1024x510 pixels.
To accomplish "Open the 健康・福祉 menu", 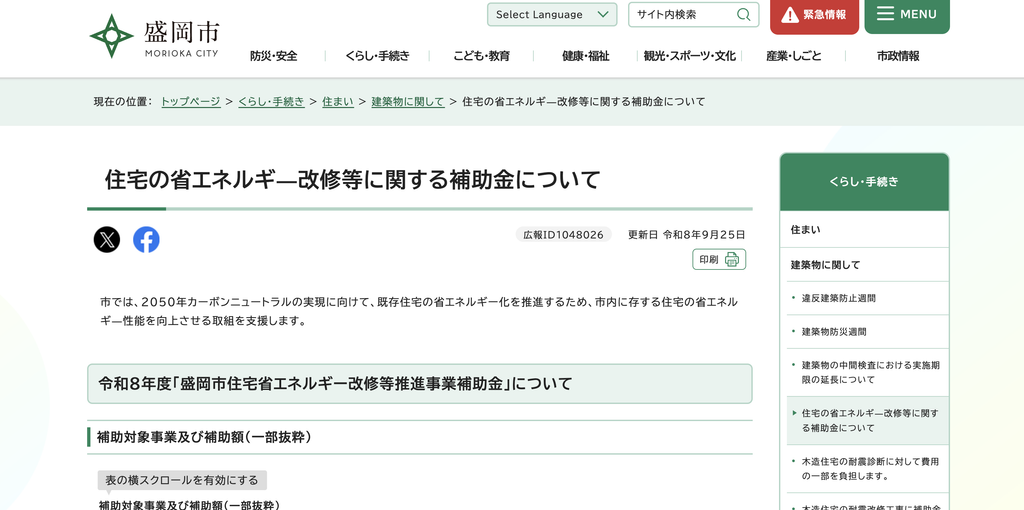I will [586, 56].
